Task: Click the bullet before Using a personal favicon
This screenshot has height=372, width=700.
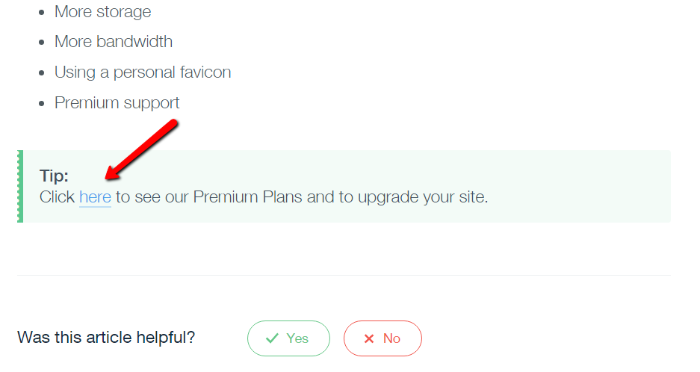Action: coord(42,73)
